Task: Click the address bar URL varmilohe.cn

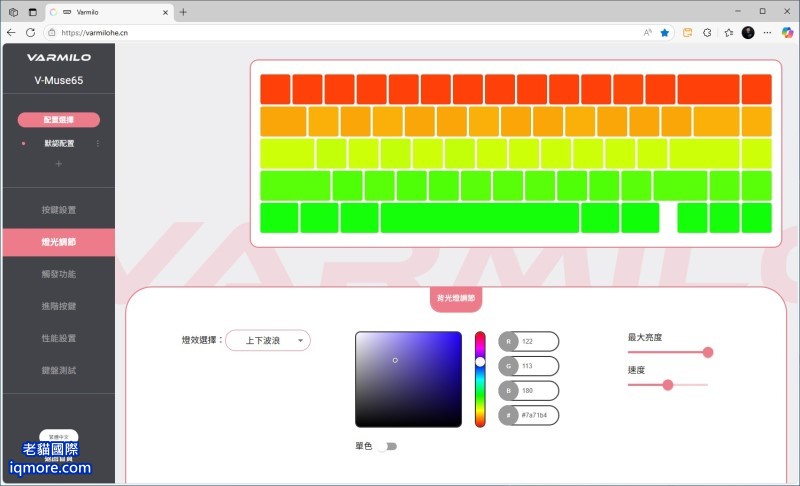Action: coord(94,33)
